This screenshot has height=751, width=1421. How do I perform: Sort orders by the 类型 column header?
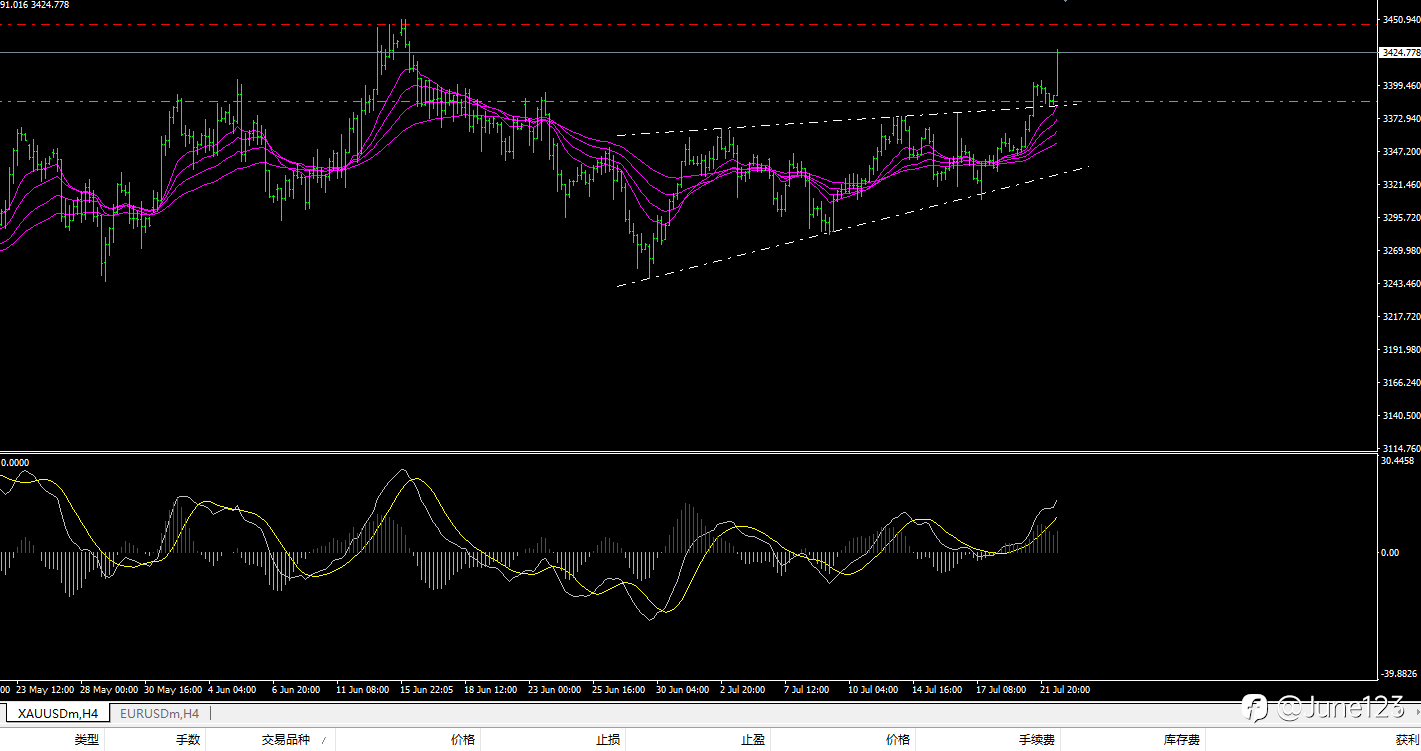click(87, 740)
